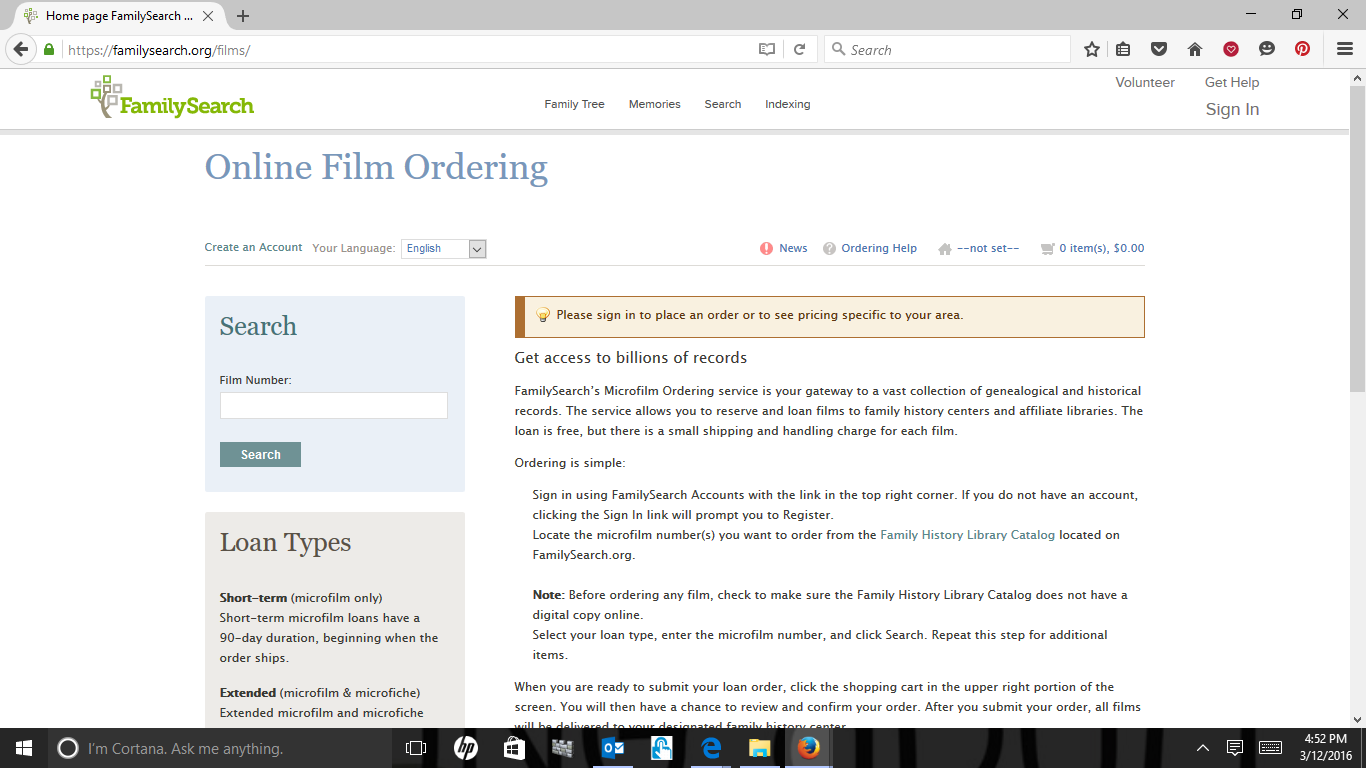Click the red News alert icon
This screenshot has height=768, width=1366.
(x=767, y=248)
